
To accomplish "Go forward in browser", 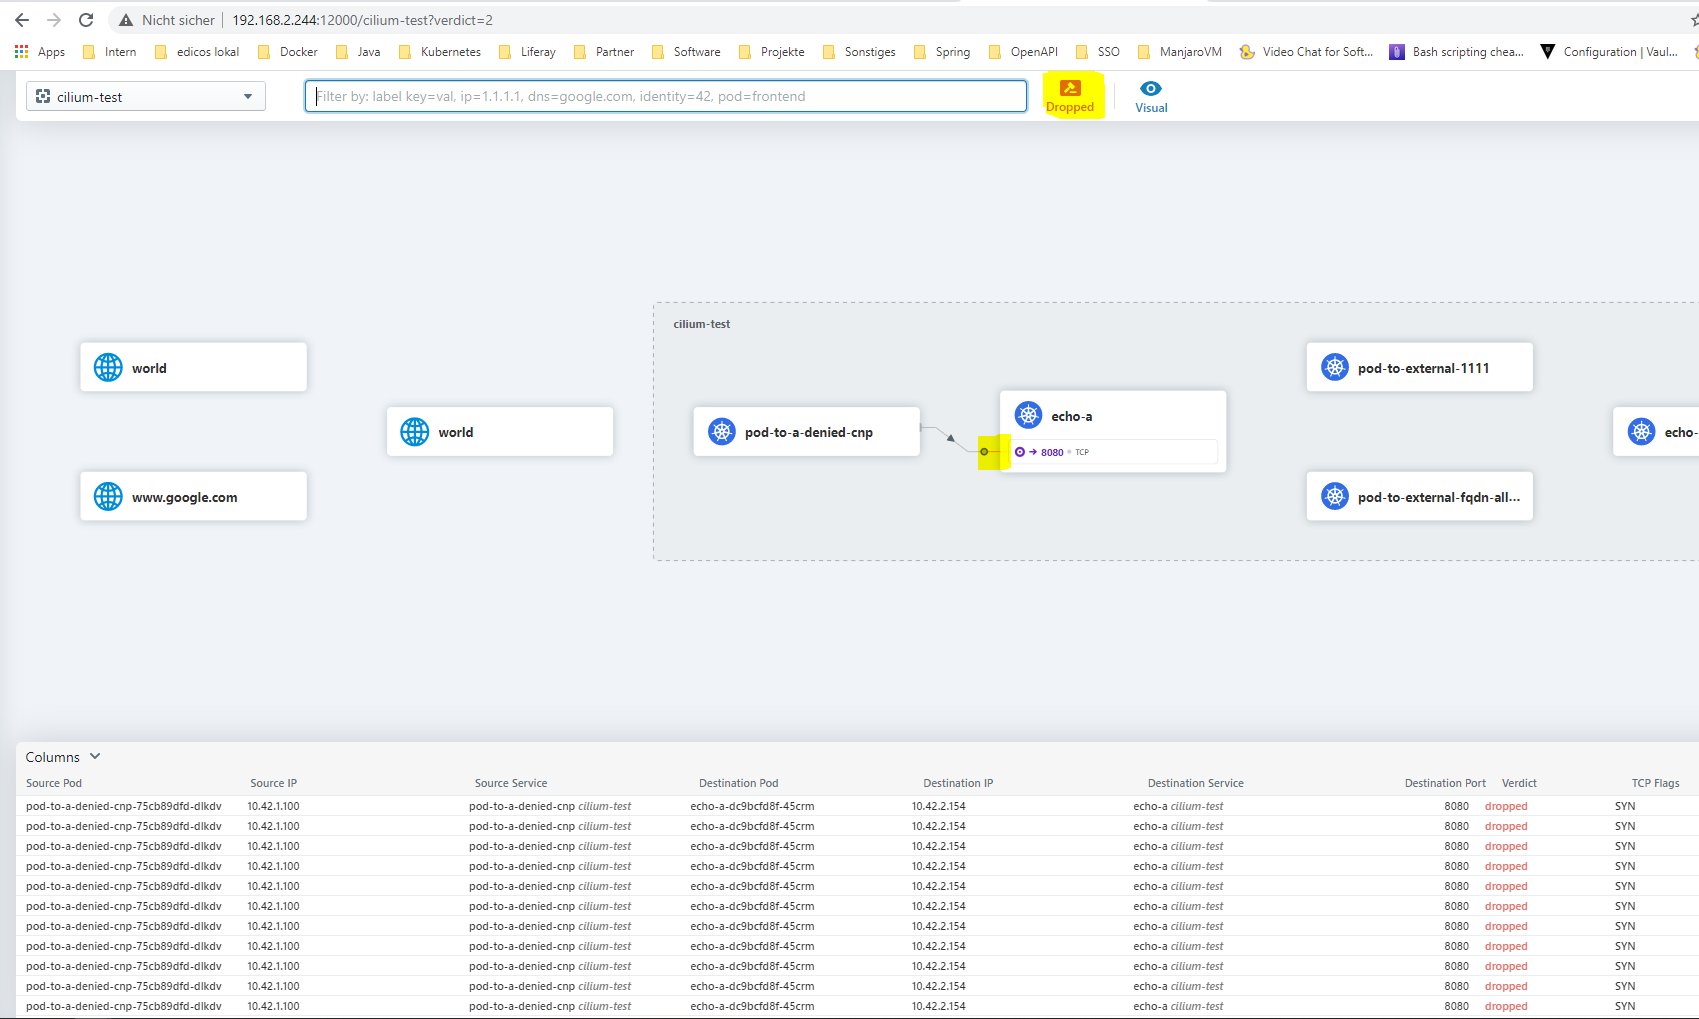I will point(54,20).
